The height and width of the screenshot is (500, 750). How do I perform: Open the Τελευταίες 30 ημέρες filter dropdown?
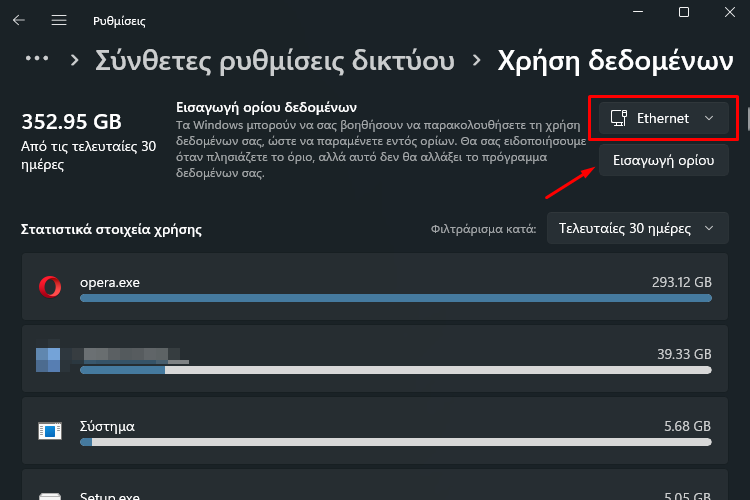pos(638,228)
